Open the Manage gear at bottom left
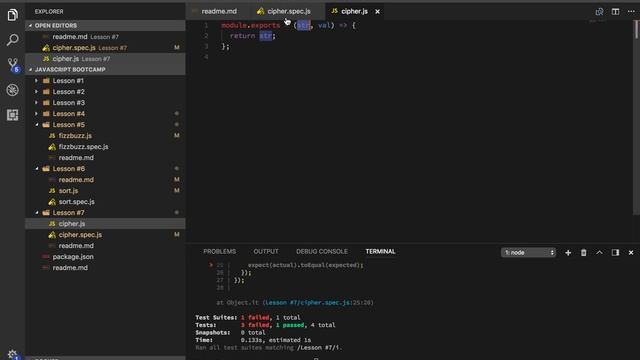640x360 pixels. (12, 354)
